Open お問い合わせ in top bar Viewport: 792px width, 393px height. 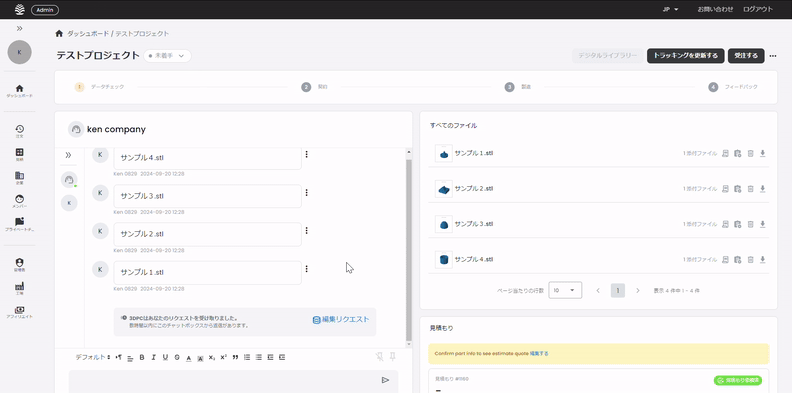tap(715, 10)
